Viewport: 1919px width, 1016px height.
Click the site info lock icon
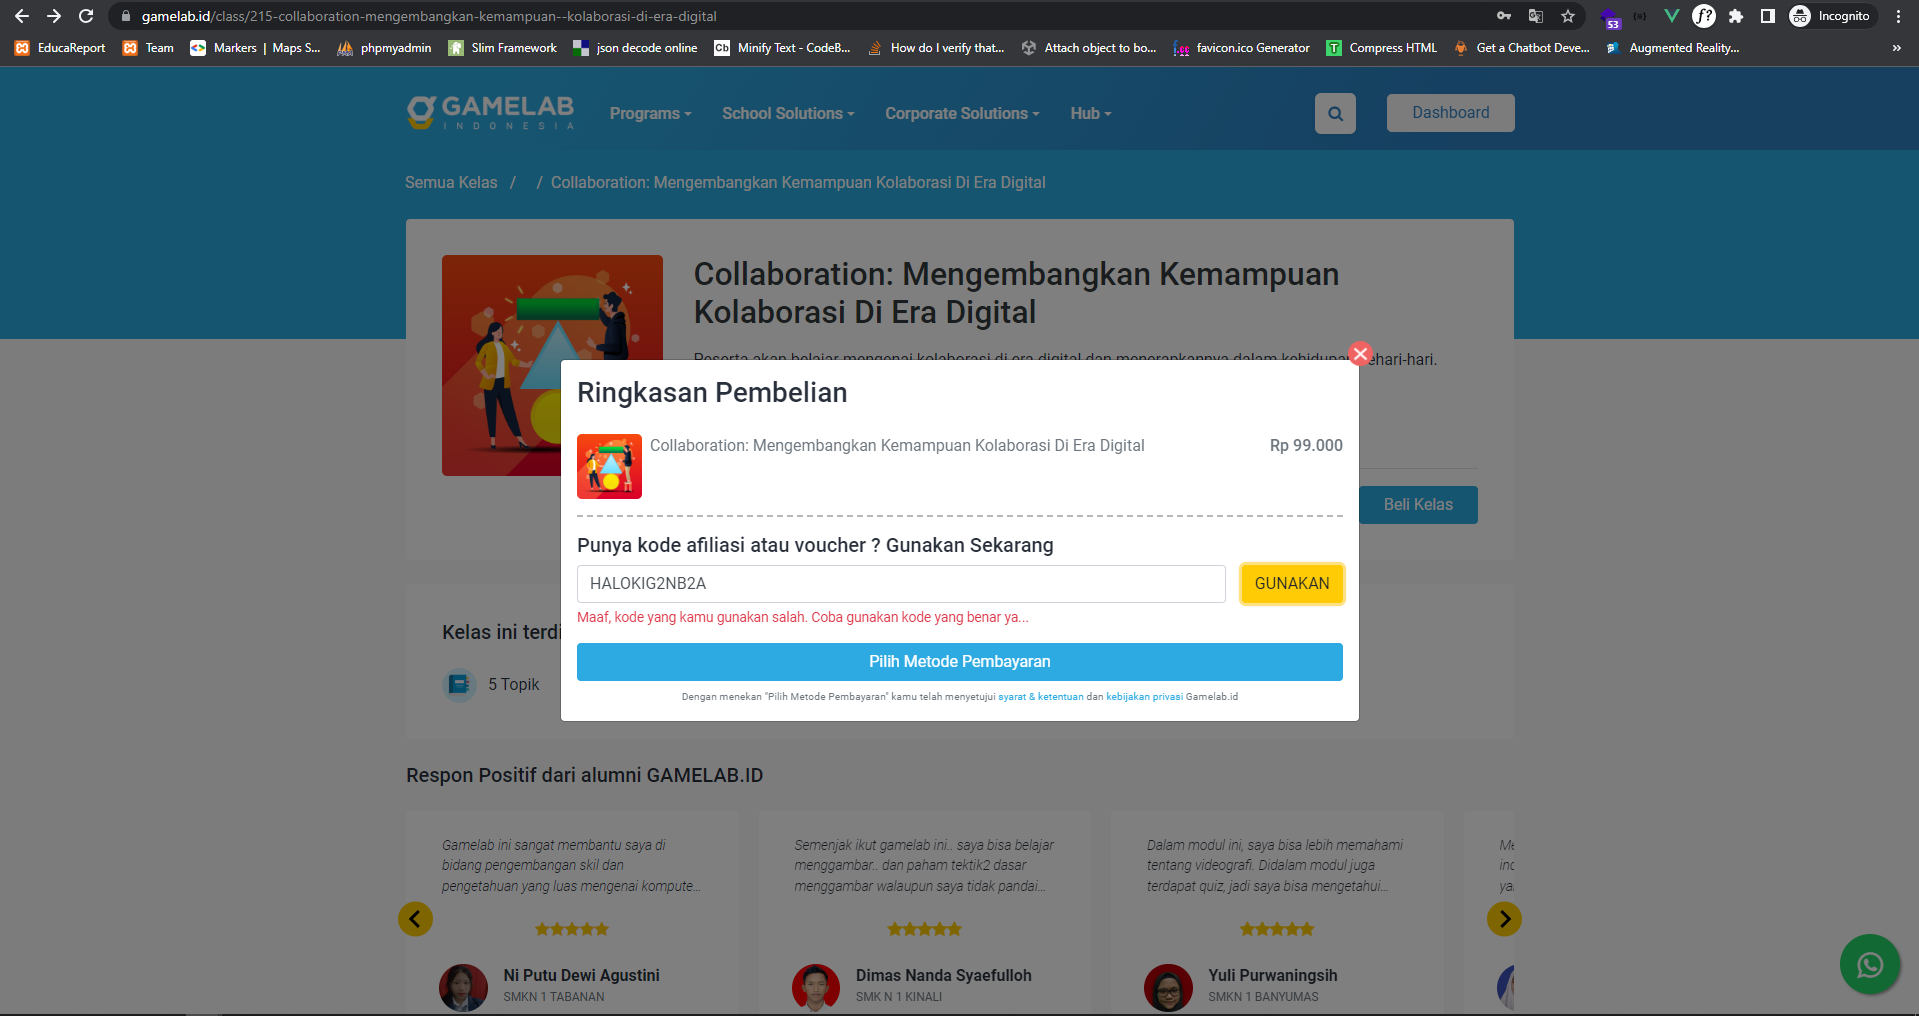click(125, 16)
